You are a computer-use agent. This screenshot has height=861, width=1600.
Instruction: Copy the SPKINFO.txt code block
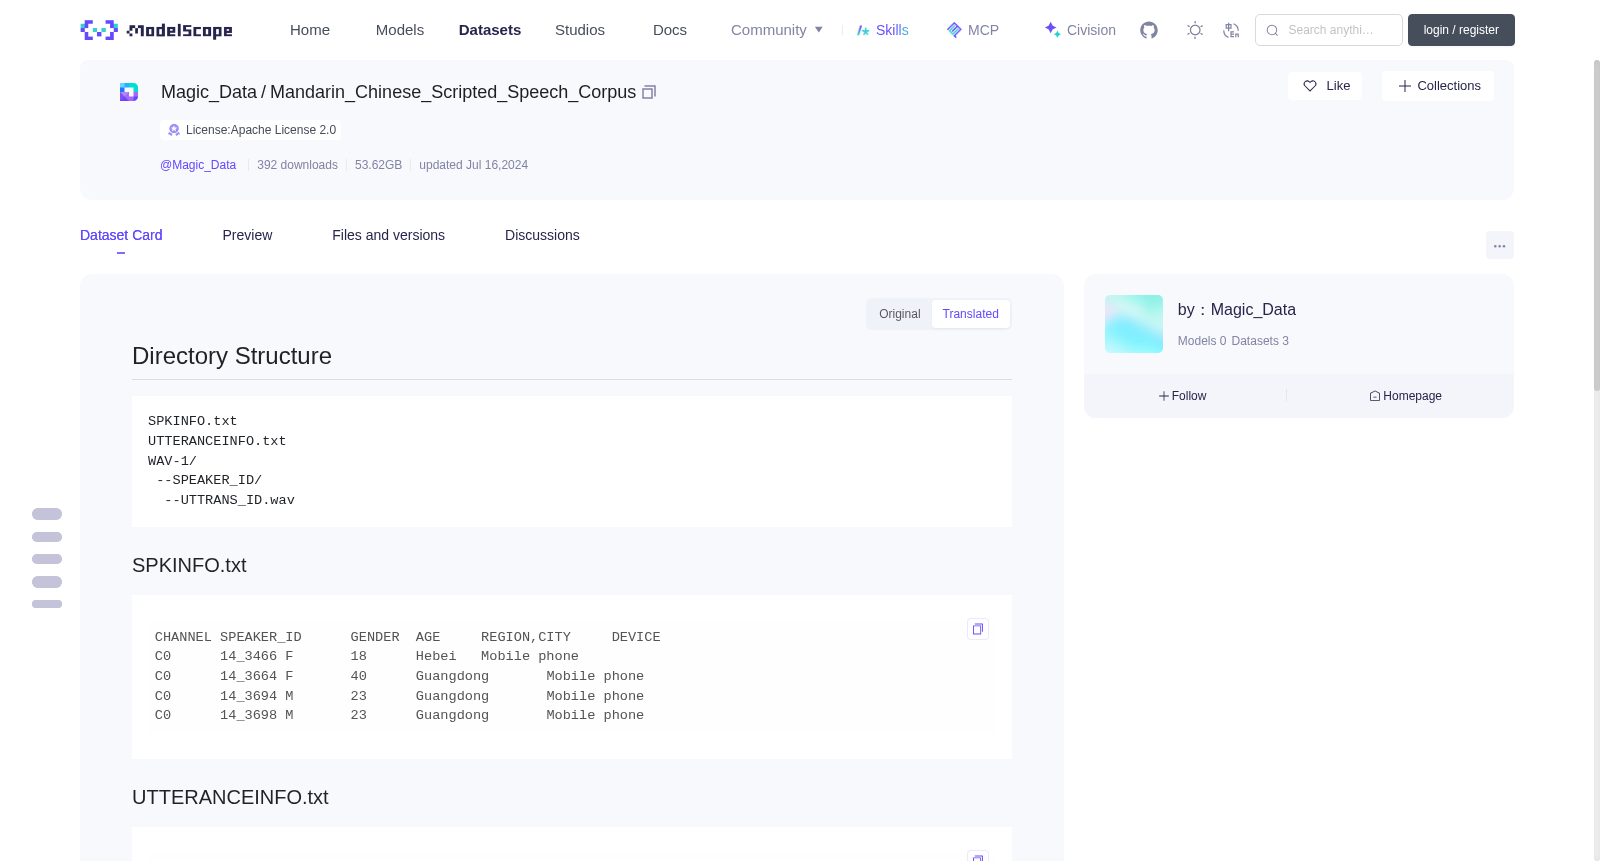[x=978, y=629]
